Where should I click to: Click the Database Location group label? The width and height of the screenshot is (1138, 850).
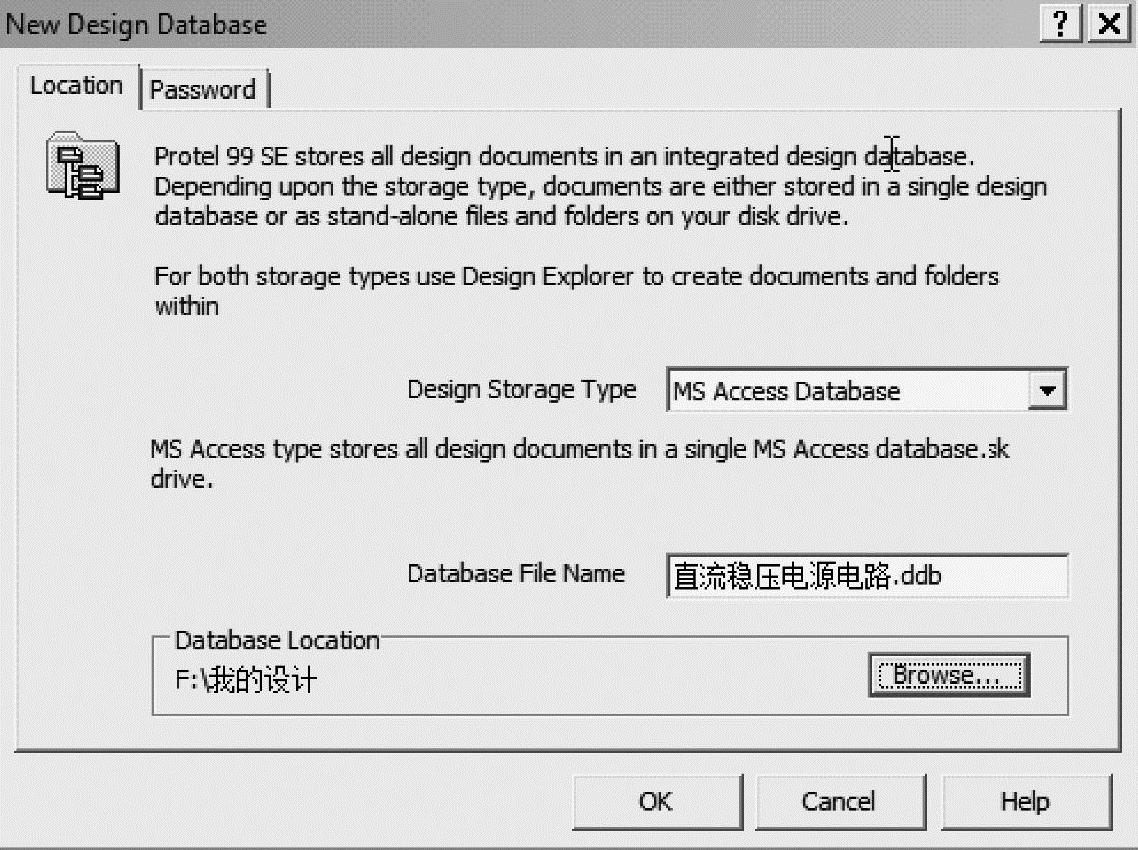click(x=277, y=640)
